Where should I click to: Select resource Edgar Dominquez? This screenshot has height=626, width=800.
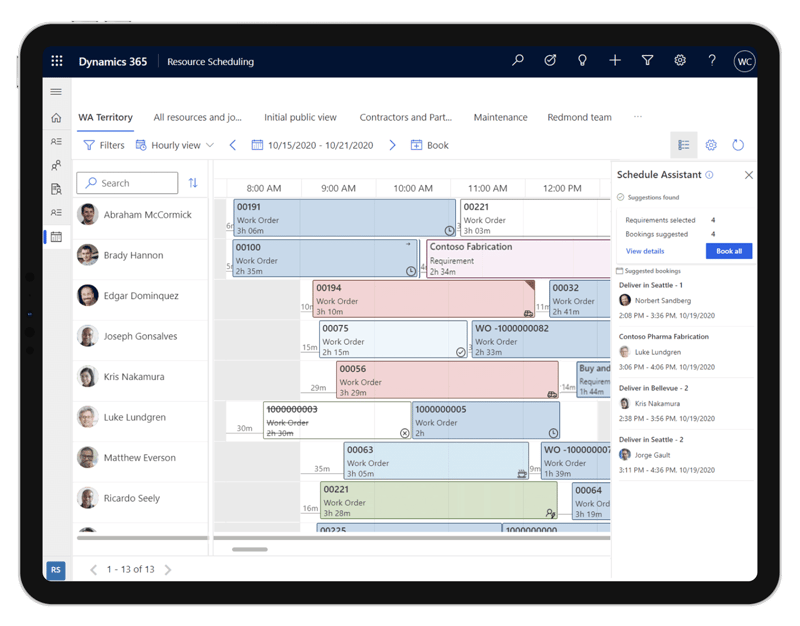point(140,296)
